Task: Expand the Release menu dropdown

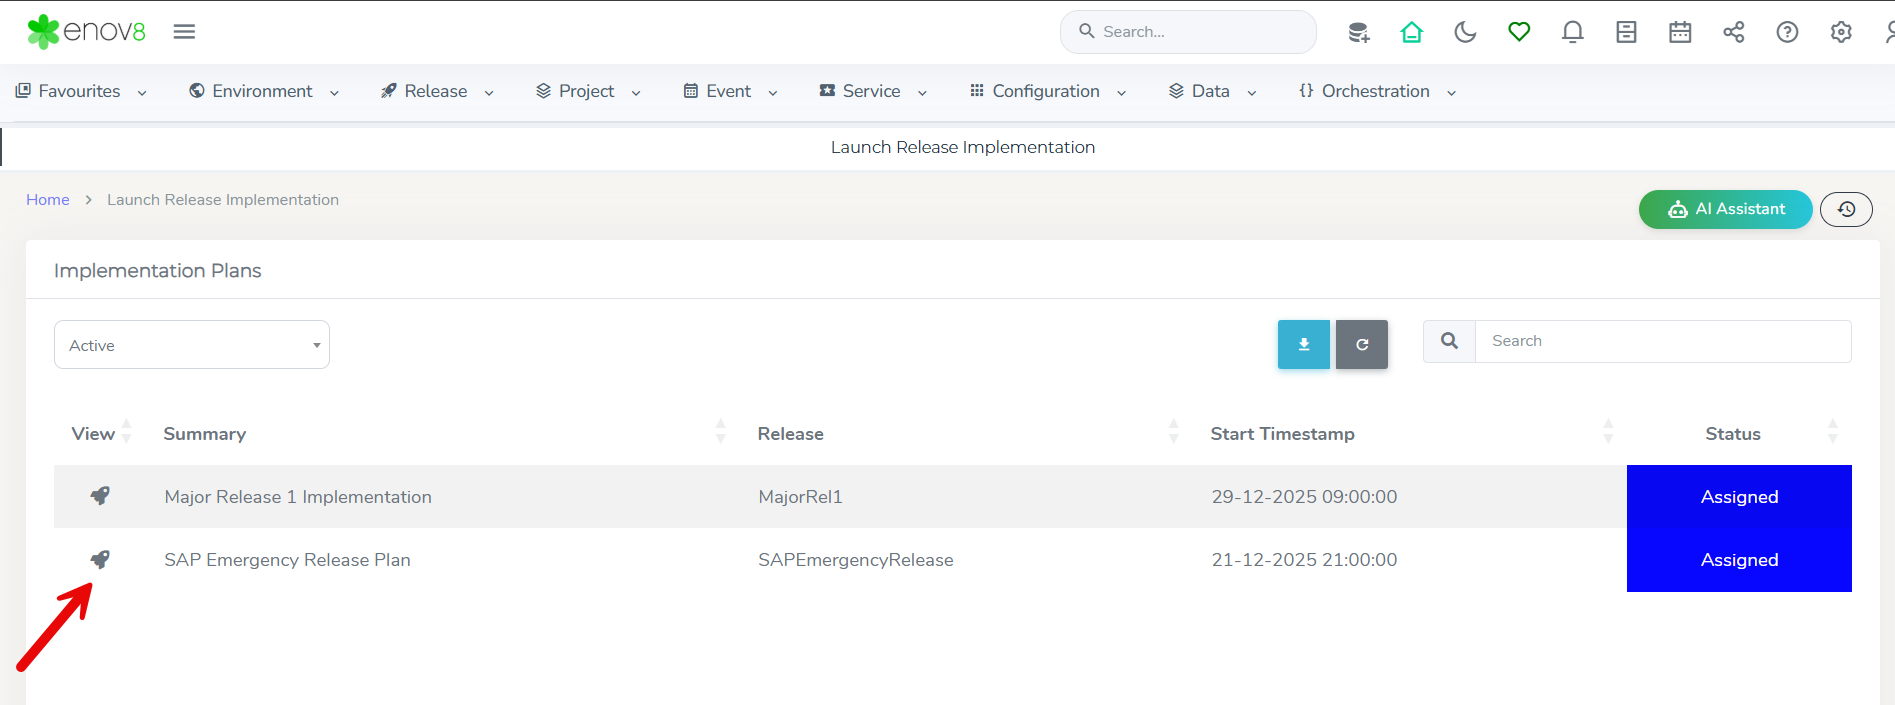Action: pos(437,91)
